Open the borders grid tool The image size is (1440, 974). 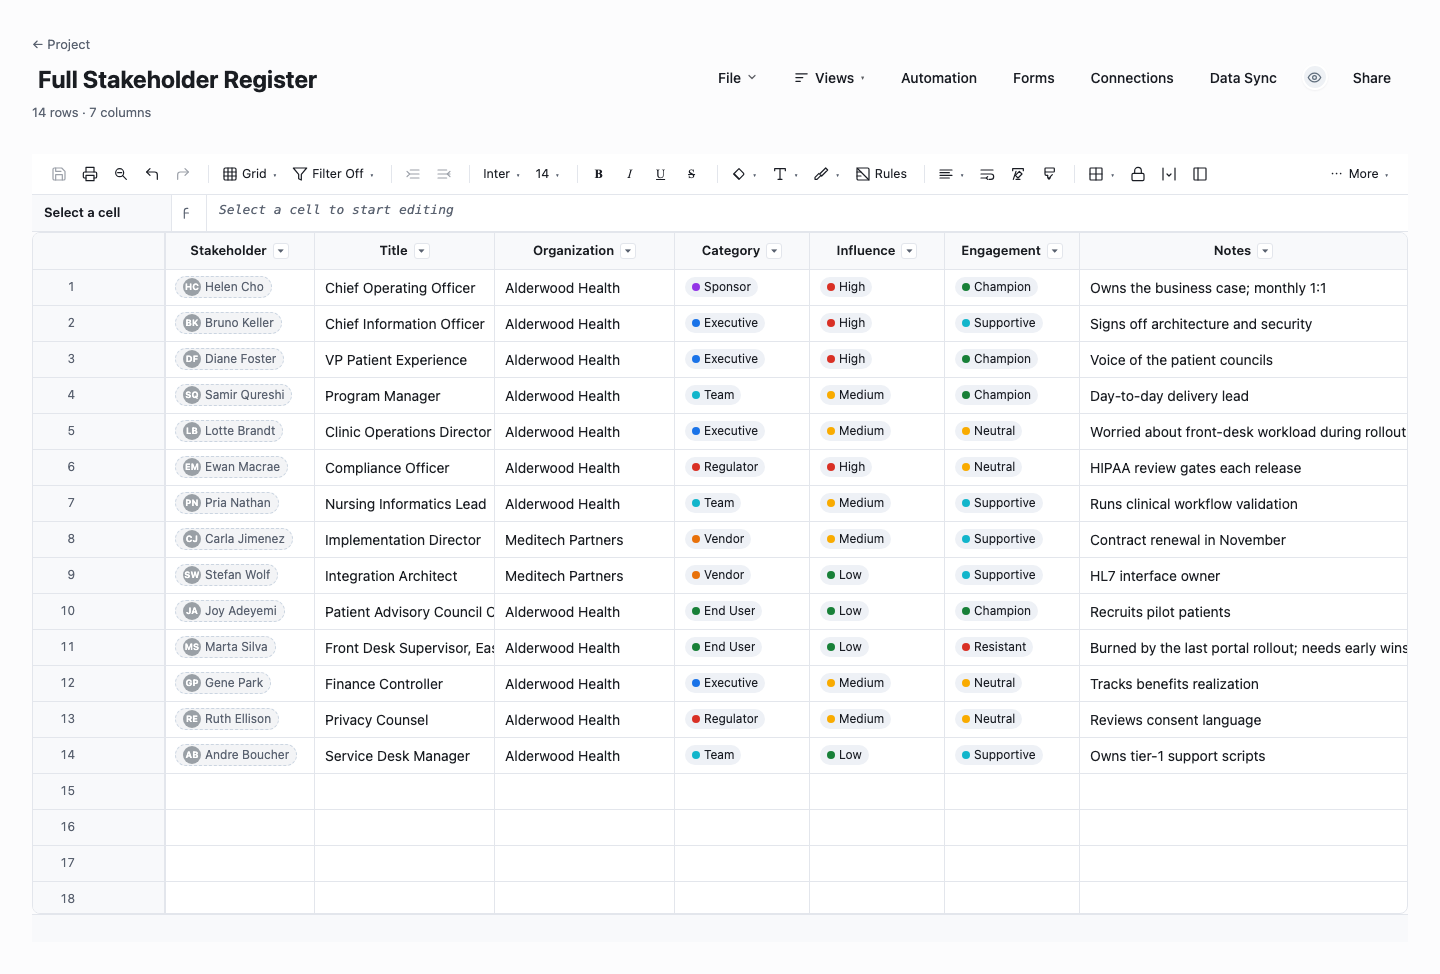[1101, 174]
